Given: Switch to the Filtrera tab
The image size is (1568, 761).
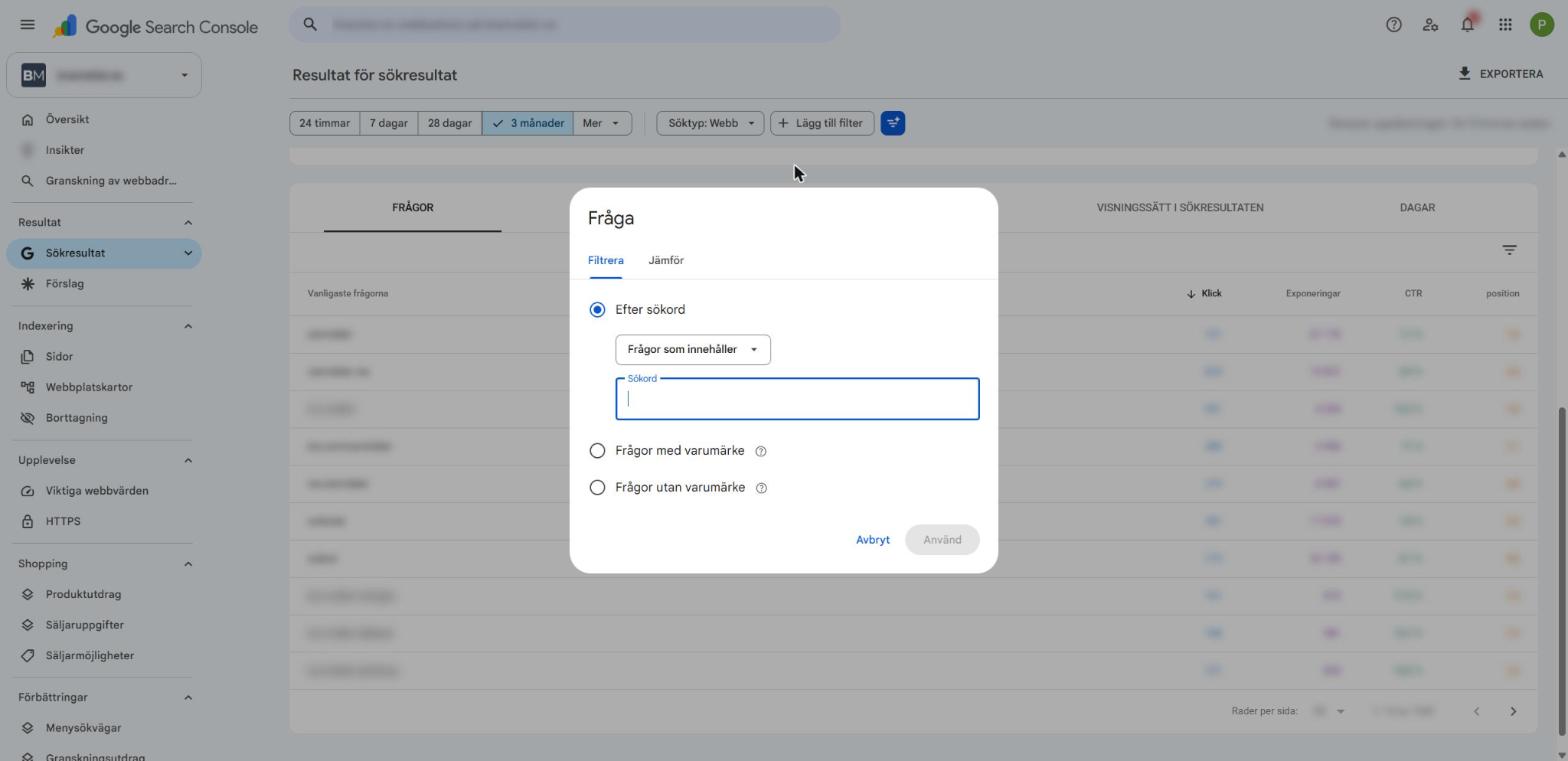Looking at the screenshot, I should (605, 261).
